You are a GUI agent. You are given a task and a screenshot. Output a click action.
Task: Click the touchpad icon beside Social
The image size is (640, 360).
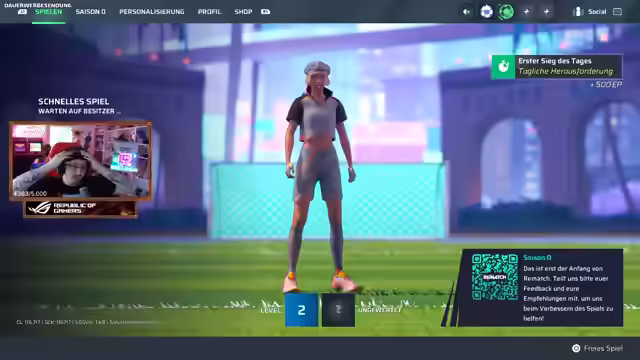click(617, 12)
